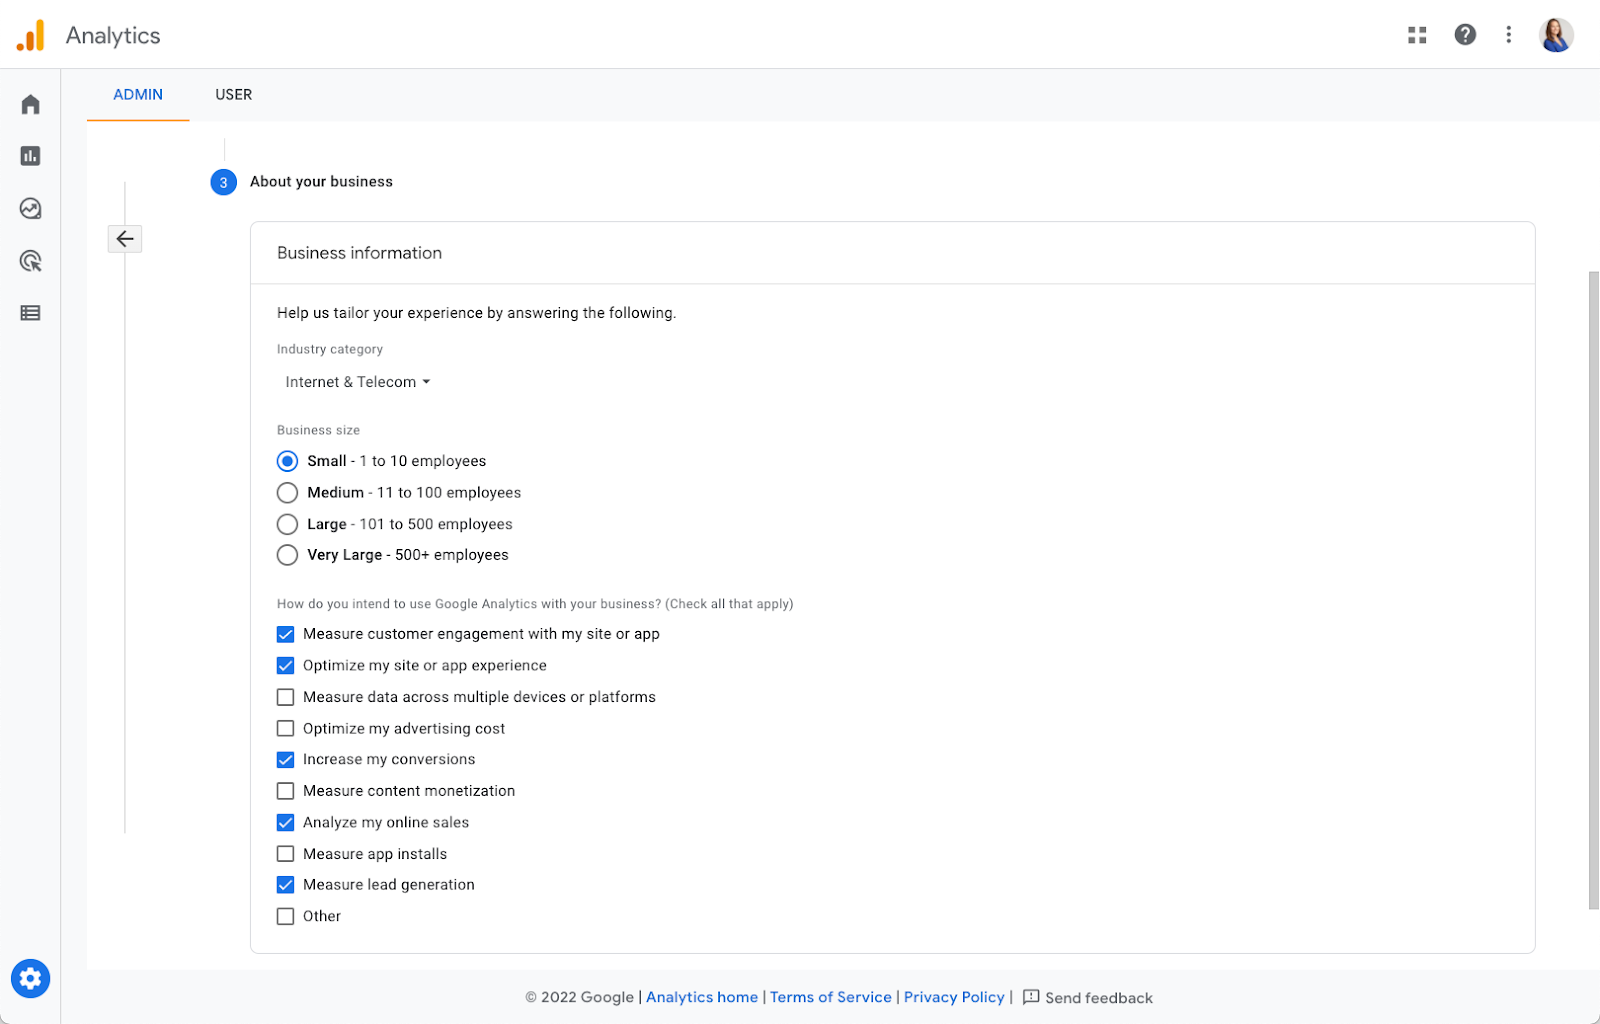Click the back arrow button
This screenshot has height=1024, width=1600.
tap(125, 238)
